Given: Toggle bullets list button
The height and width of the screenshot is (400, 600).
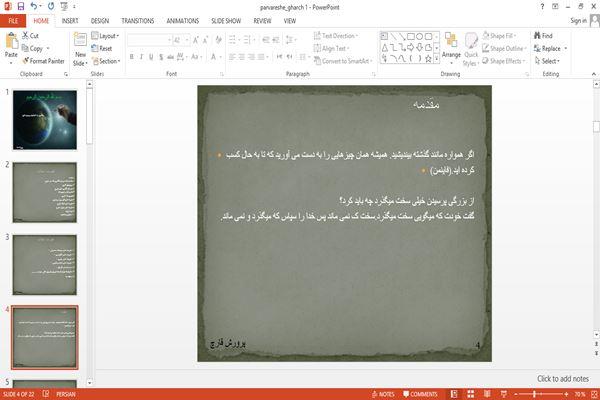Looking at the screenshot, I should point(232,40).
